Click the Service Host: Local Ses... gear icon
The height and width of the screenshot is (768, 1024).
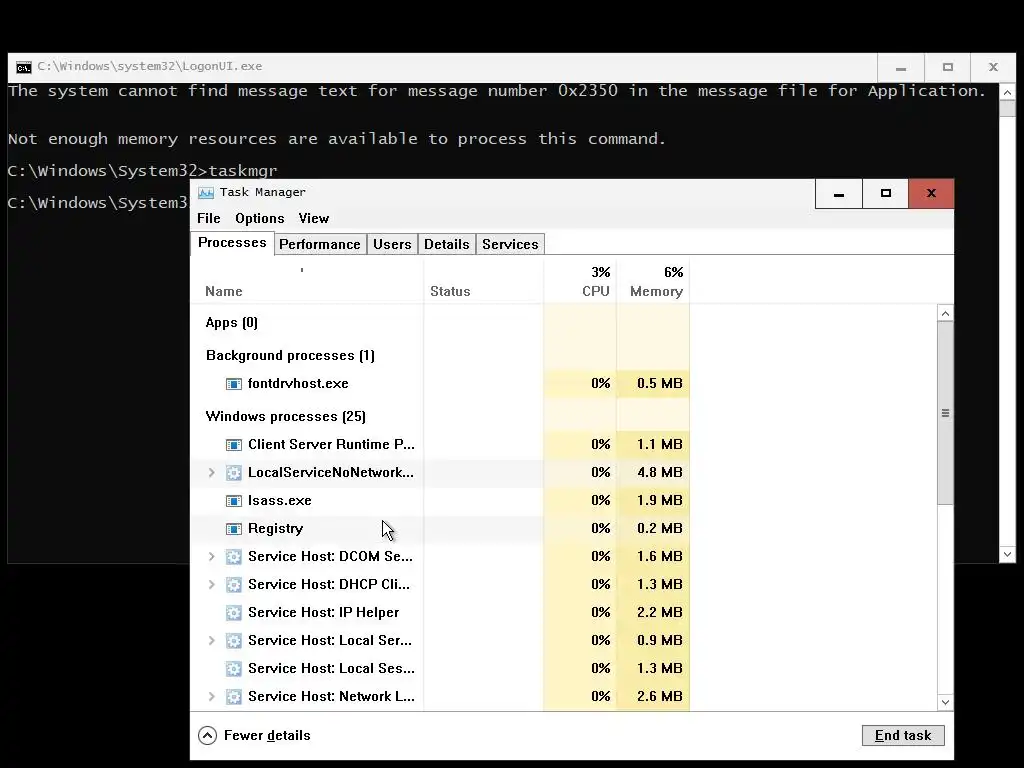[x=233, y=669]
